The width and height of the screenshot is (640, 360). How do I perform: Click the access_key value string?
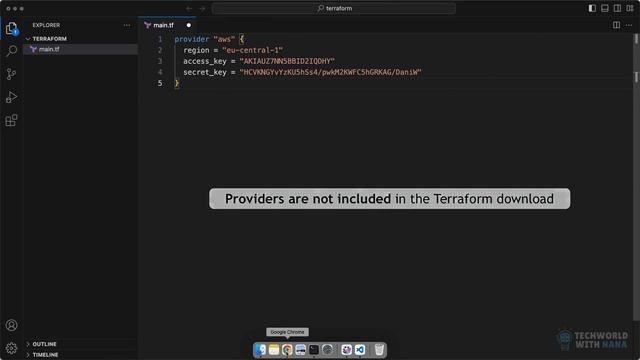click(287, 61)
